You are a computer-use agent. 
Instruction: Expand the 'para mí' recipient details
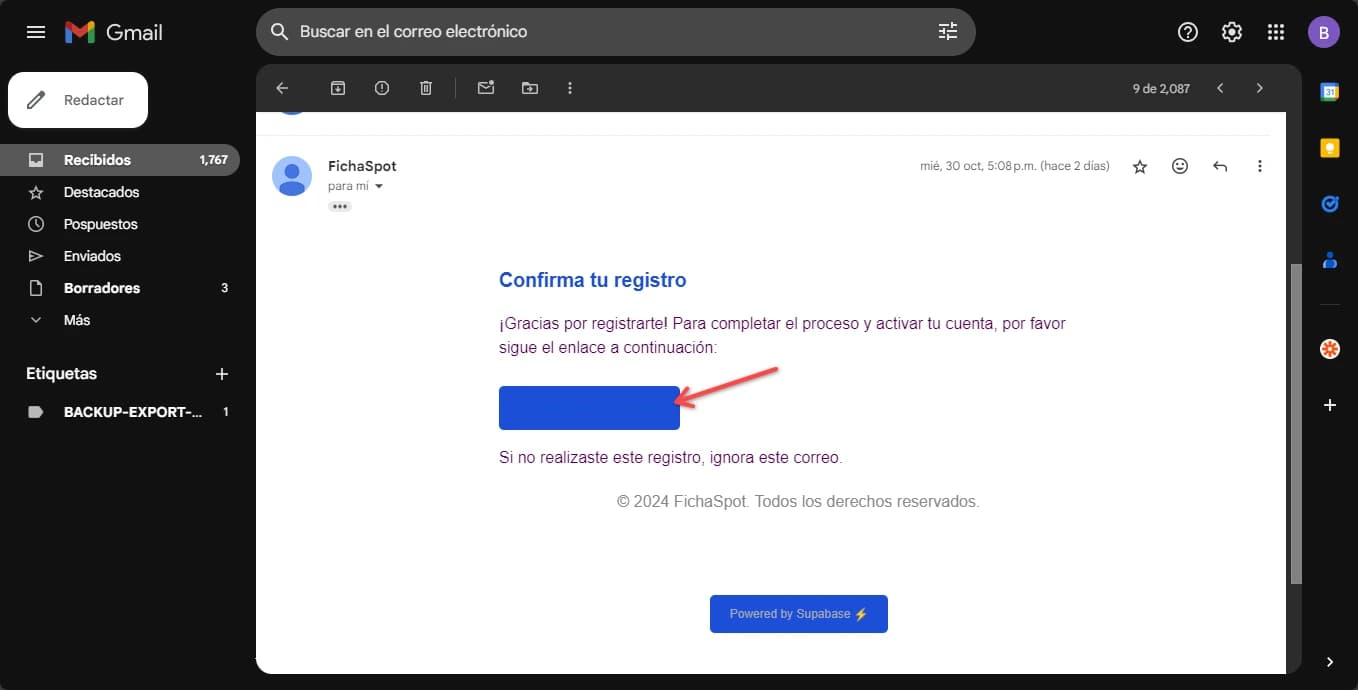[377, 185]
